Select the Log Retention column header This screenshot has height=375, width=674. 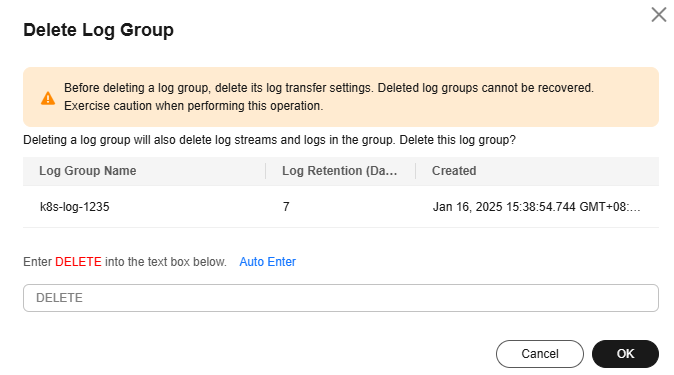click(x=340, y=171)
